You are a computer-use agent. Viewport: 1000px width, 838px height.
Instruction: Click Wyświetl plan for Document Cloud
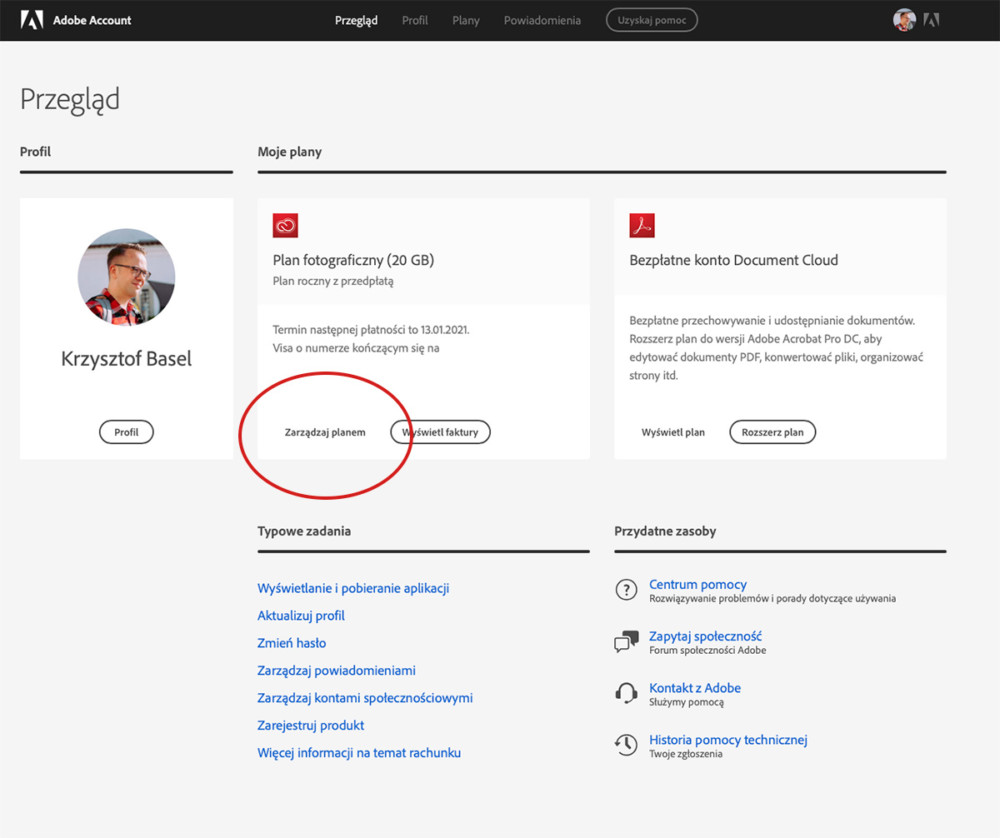[673, 432]
